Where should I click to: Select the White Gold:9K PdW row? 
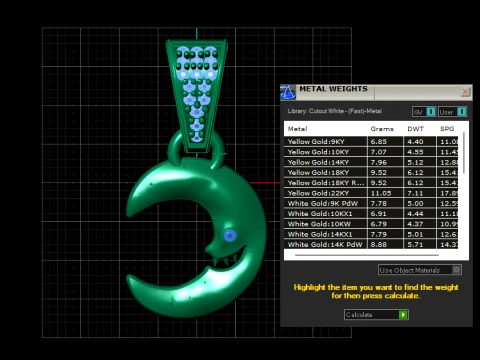371,204
